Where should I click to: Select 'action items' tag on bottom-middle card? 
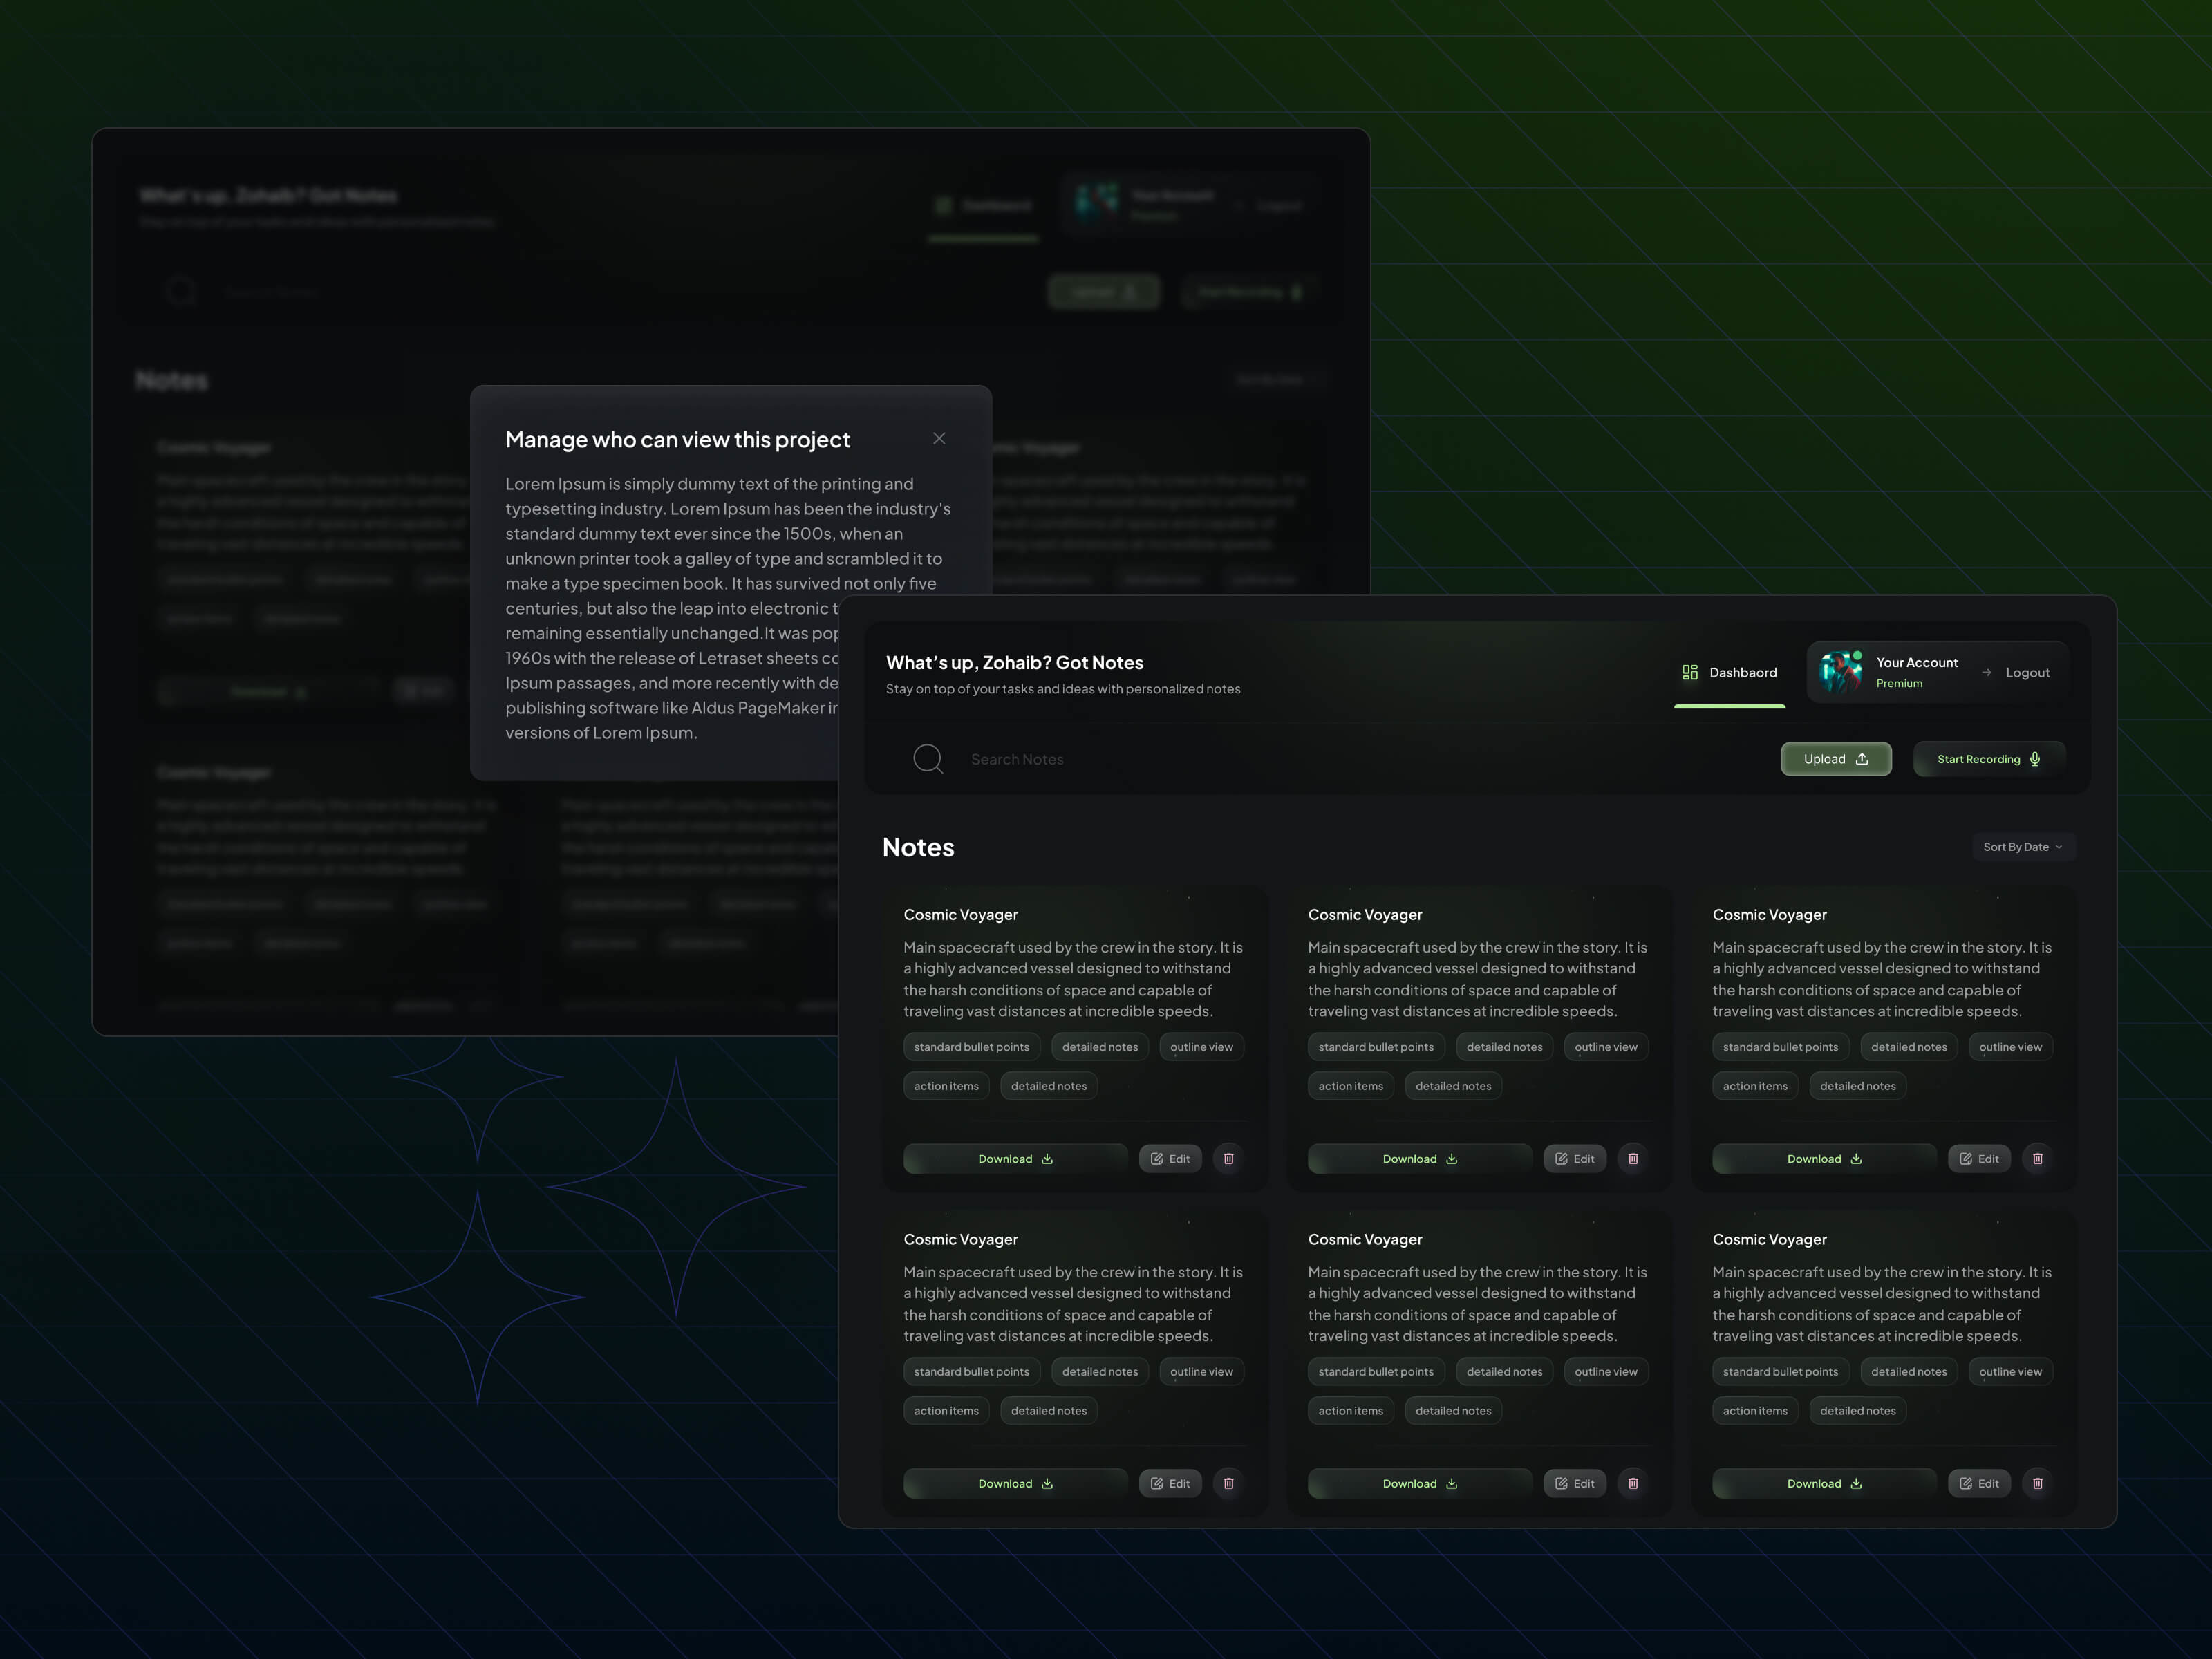[1351, 1411]
